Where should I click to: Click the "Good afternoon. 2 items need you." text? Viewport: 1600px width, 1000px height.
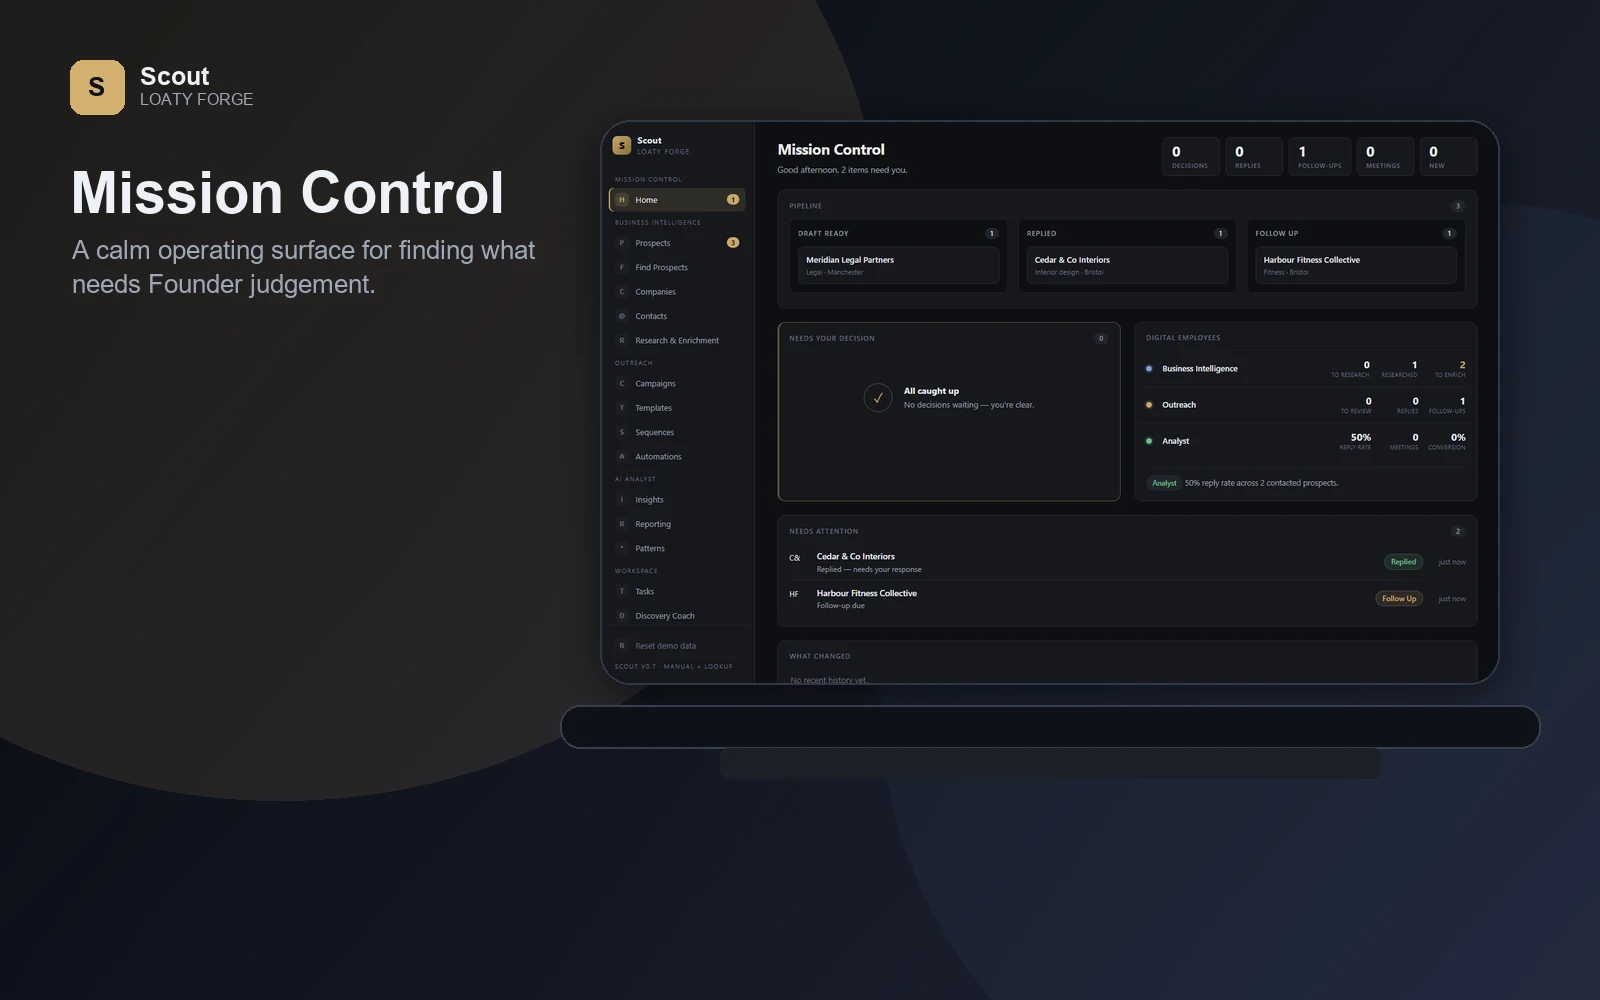[842, 170]
